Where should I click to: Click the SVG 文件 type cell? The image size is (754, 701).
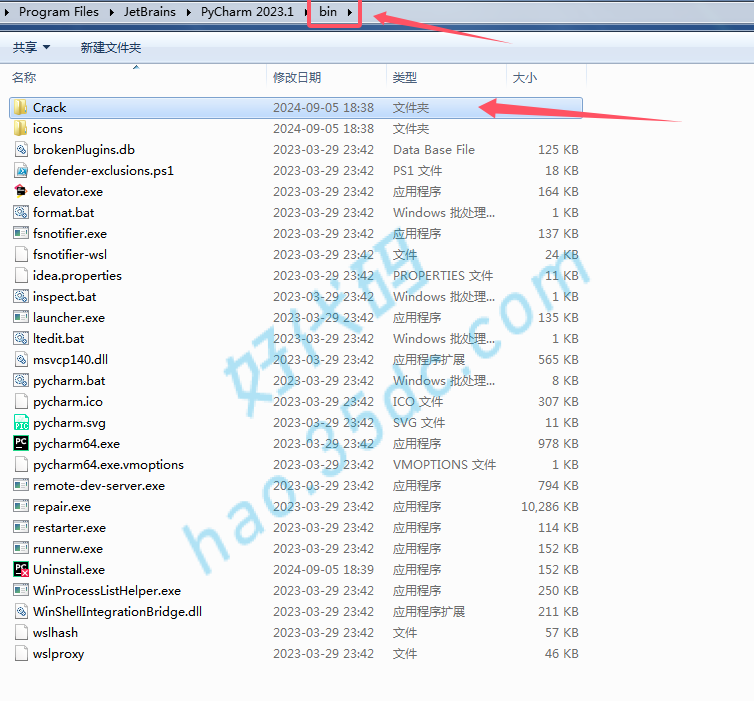pyautogui.click(x=419, y=422)
